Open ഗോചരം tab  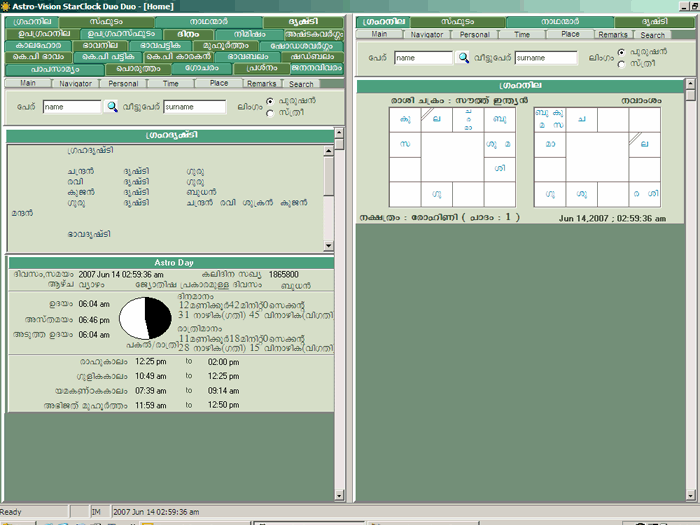click(x=202, y=69)
